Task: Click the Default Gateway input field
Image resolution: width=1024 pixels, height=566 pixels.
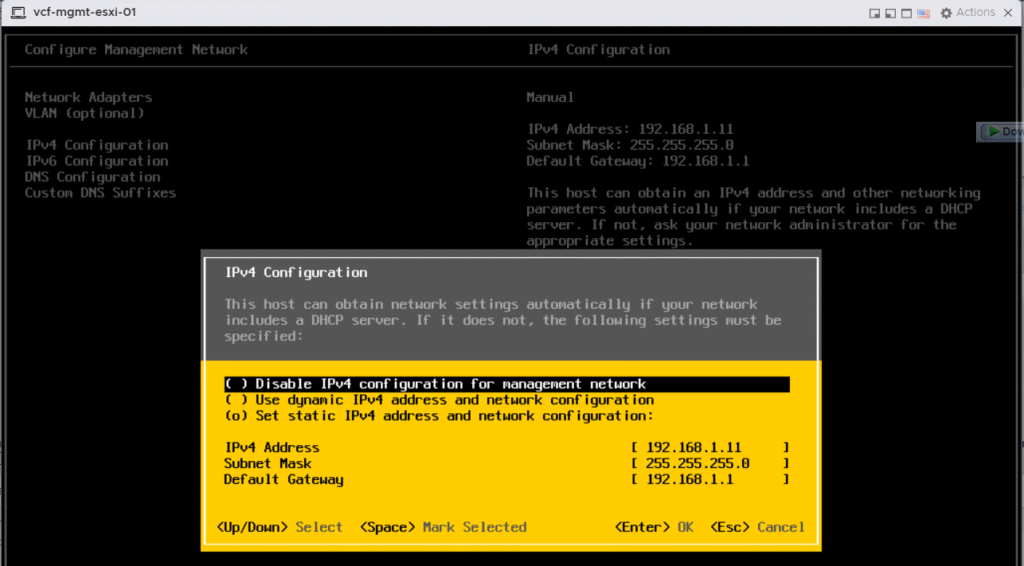Action: (x=710, y=480)
